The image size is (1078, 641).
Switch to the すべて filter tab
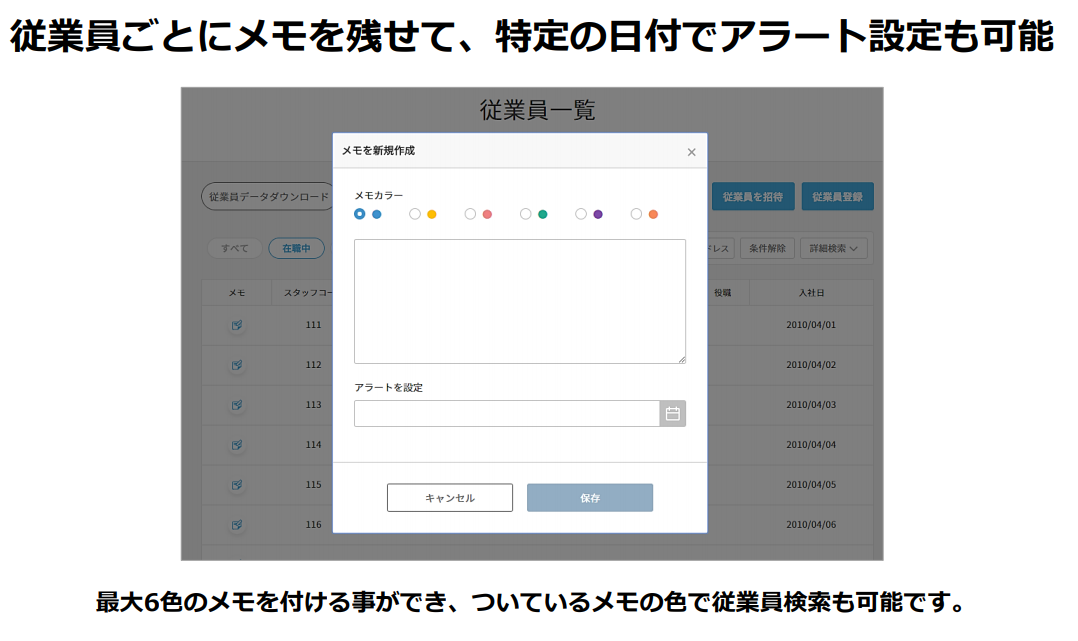pos(235,249)
